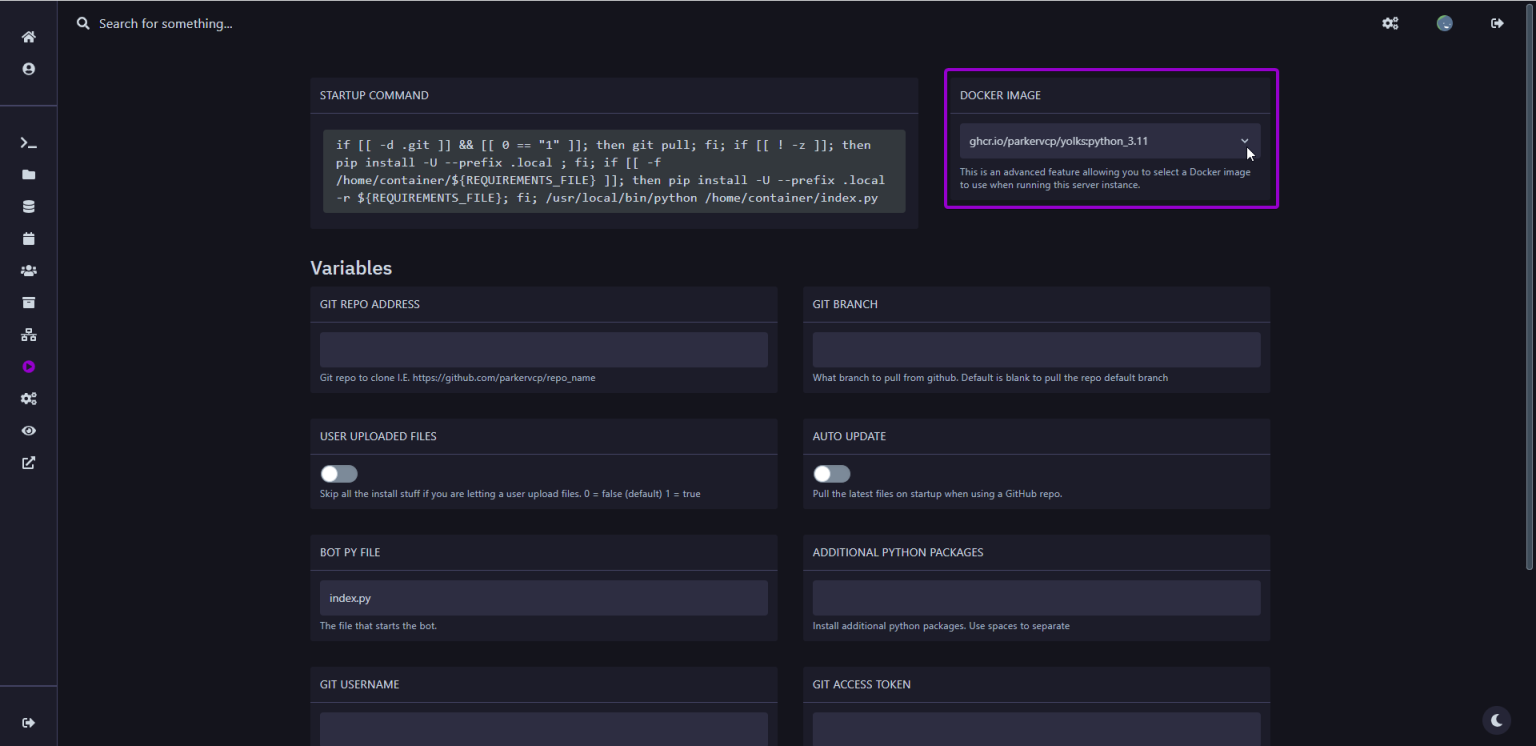
Task: Open the Docker Image dropdown
Action: 1110,141
